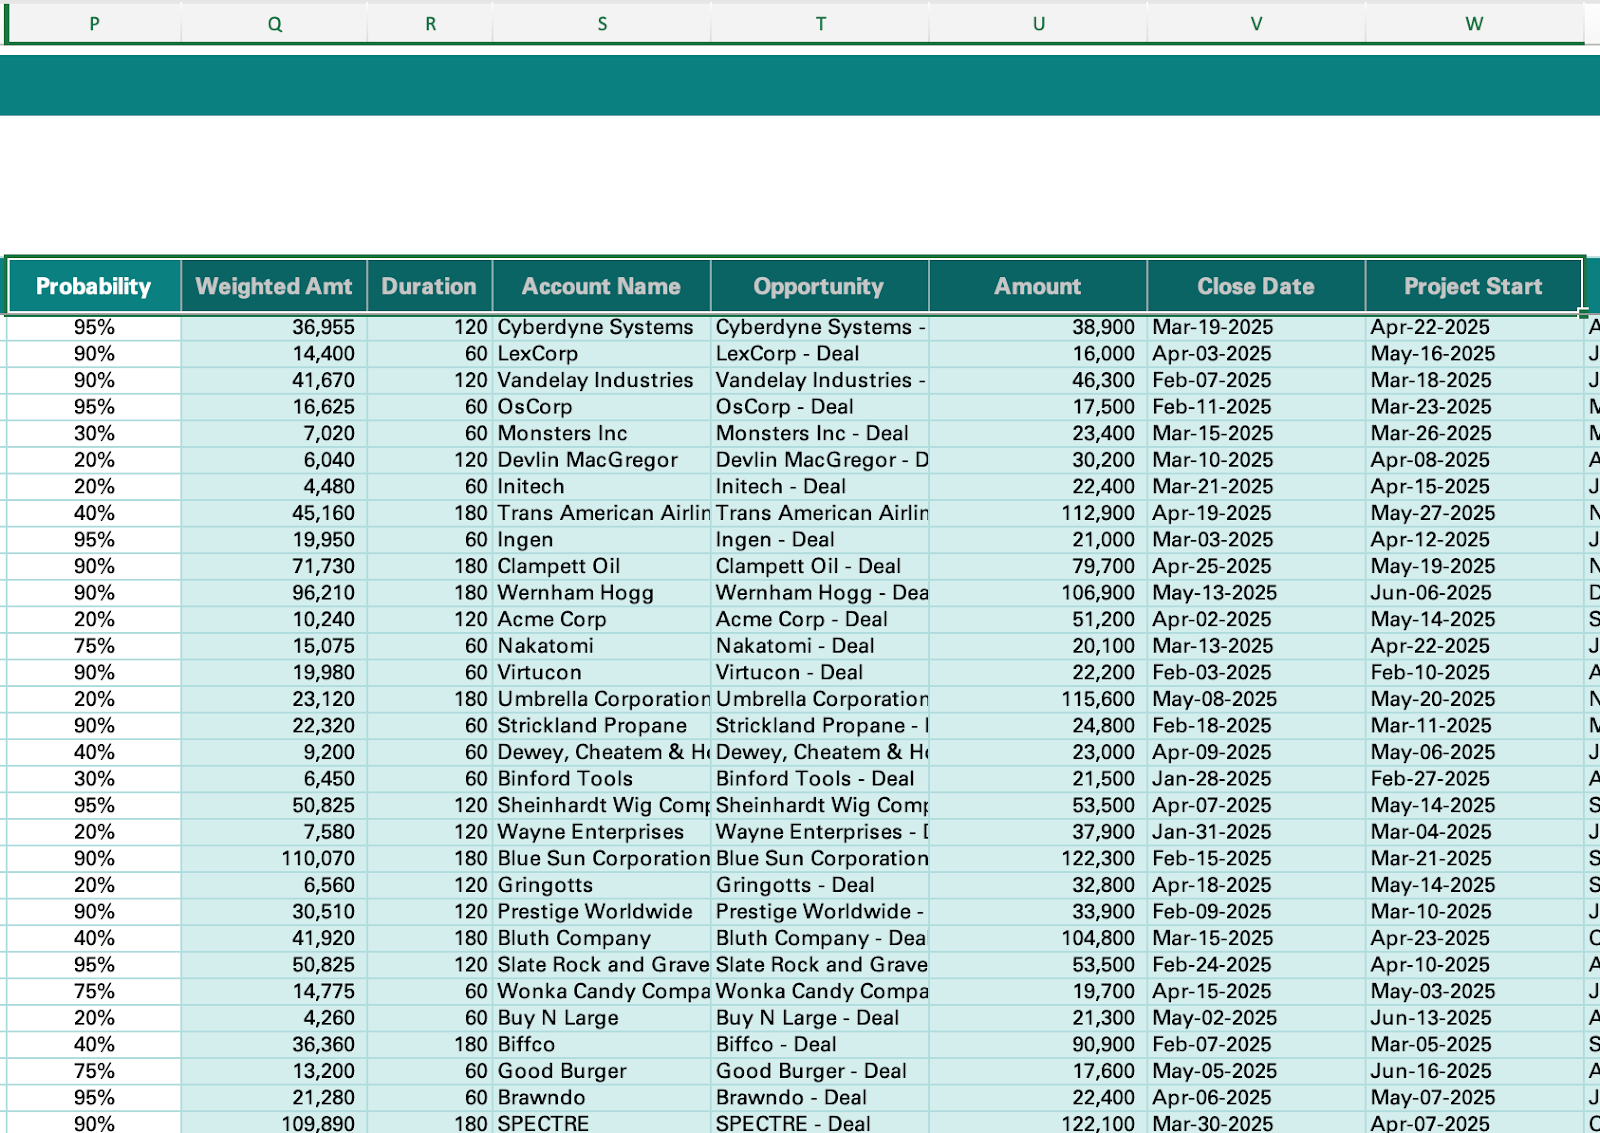Select the Cyberdyne Systems account cell
This screenshot has height=1133, width=1600.
pos(602,327)
